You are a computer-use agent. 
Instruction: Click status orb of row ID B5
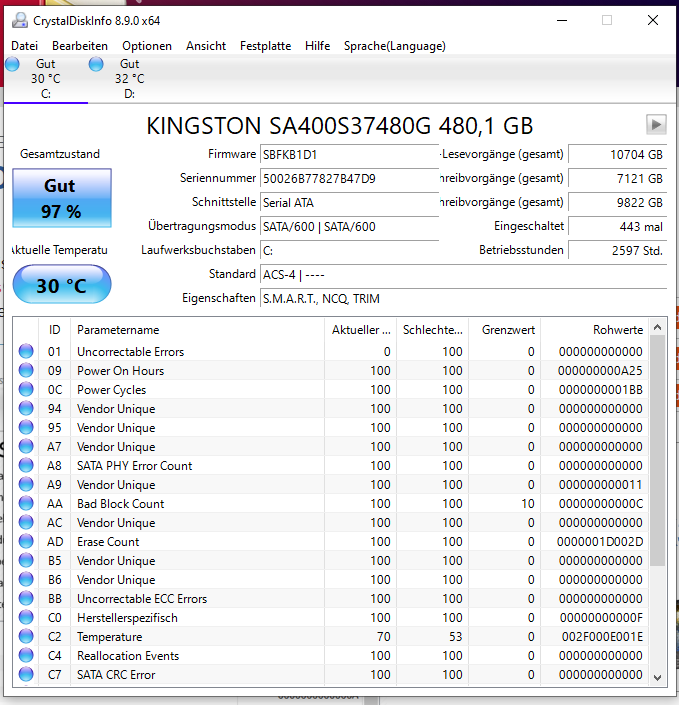click(26, 560)
